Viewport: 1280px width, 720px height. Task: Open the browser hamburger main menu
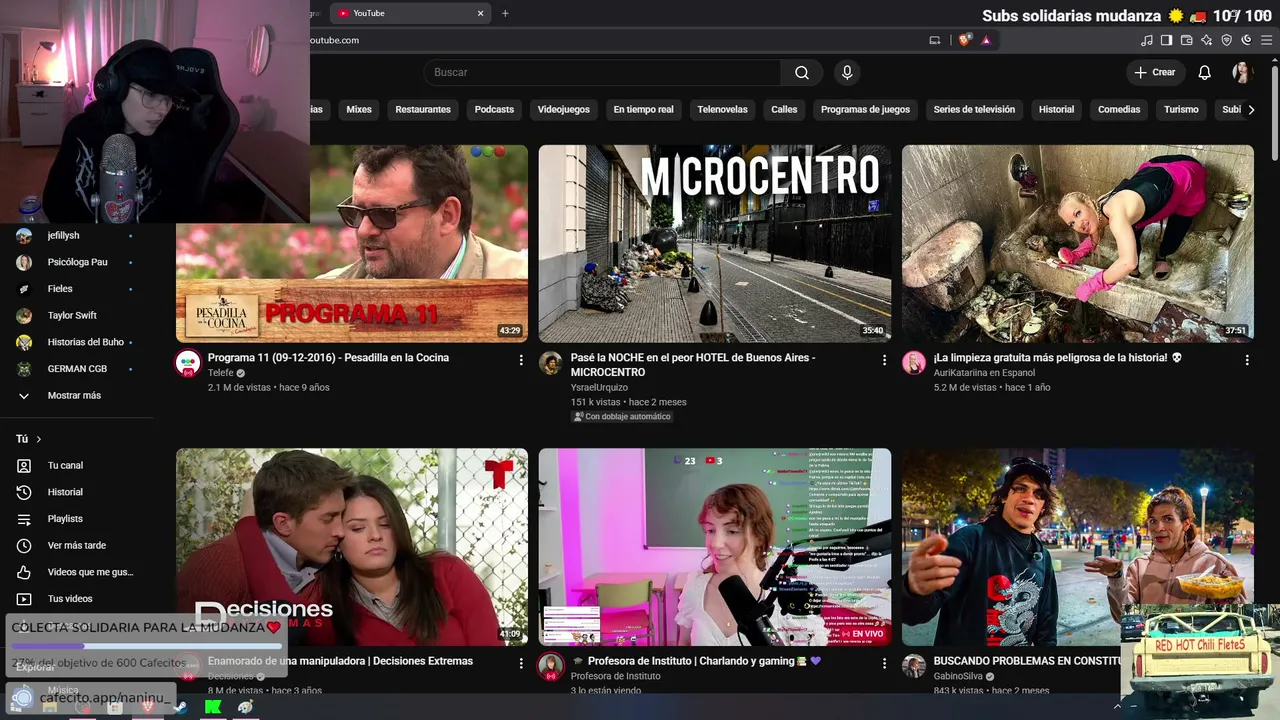click(1267, 40)
